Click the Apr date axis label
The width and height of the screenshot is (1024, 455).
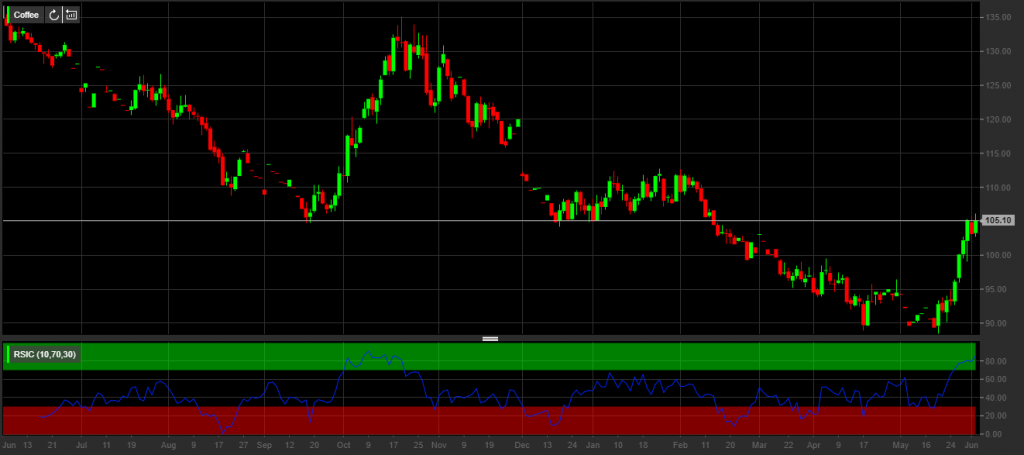coord(814,447)
